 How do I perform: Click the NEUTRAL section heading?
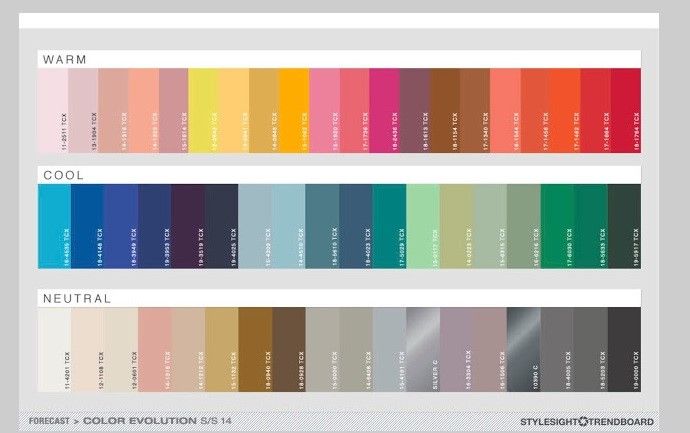pyautogui.click(x=77, y=298)
